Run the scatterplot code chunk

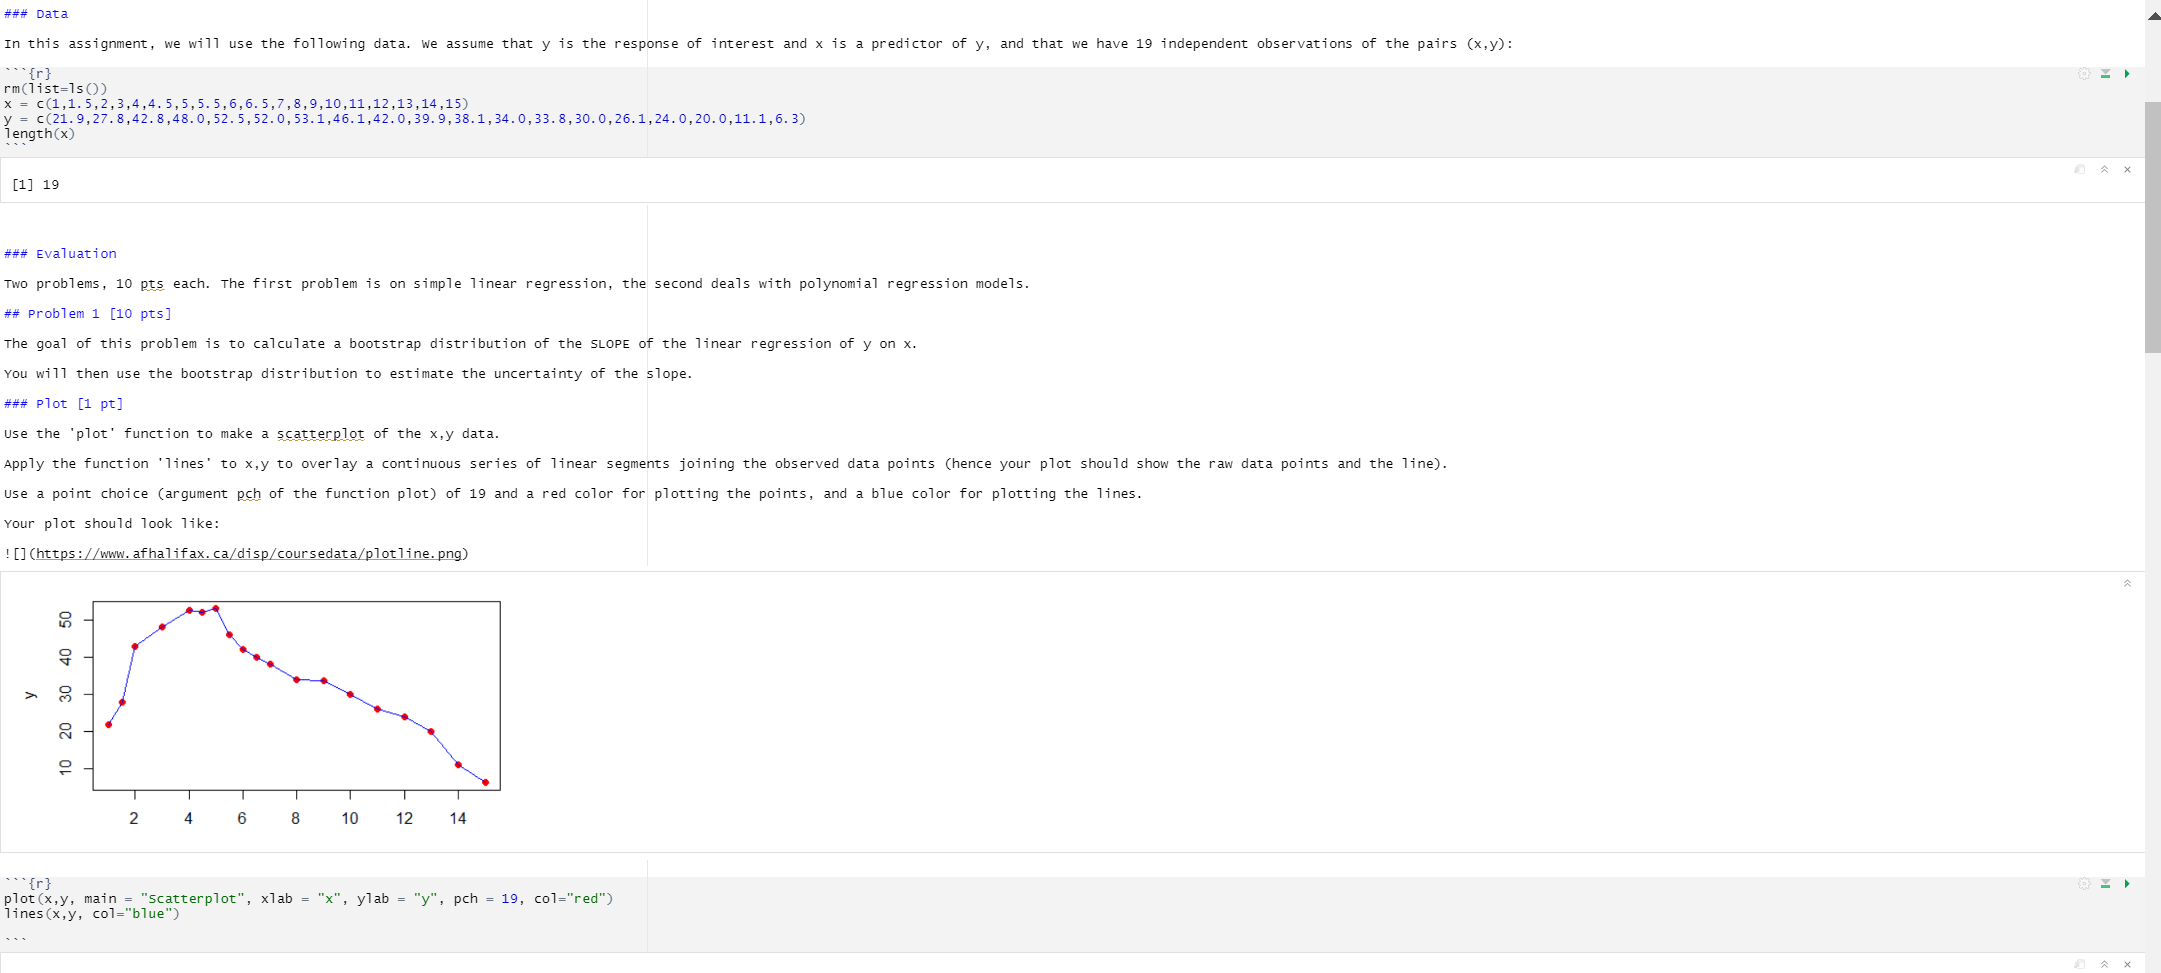(x=2125, y=884)
